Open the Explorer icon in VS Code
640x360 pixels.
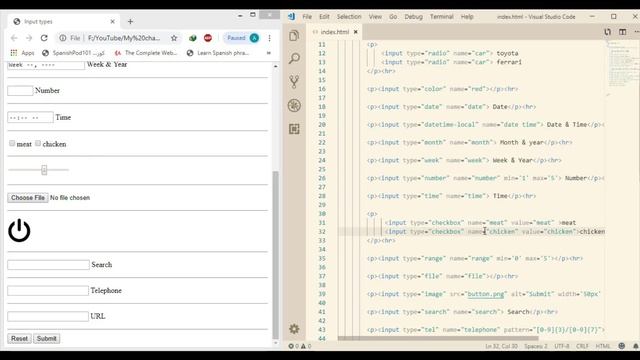tap(294, 36)
